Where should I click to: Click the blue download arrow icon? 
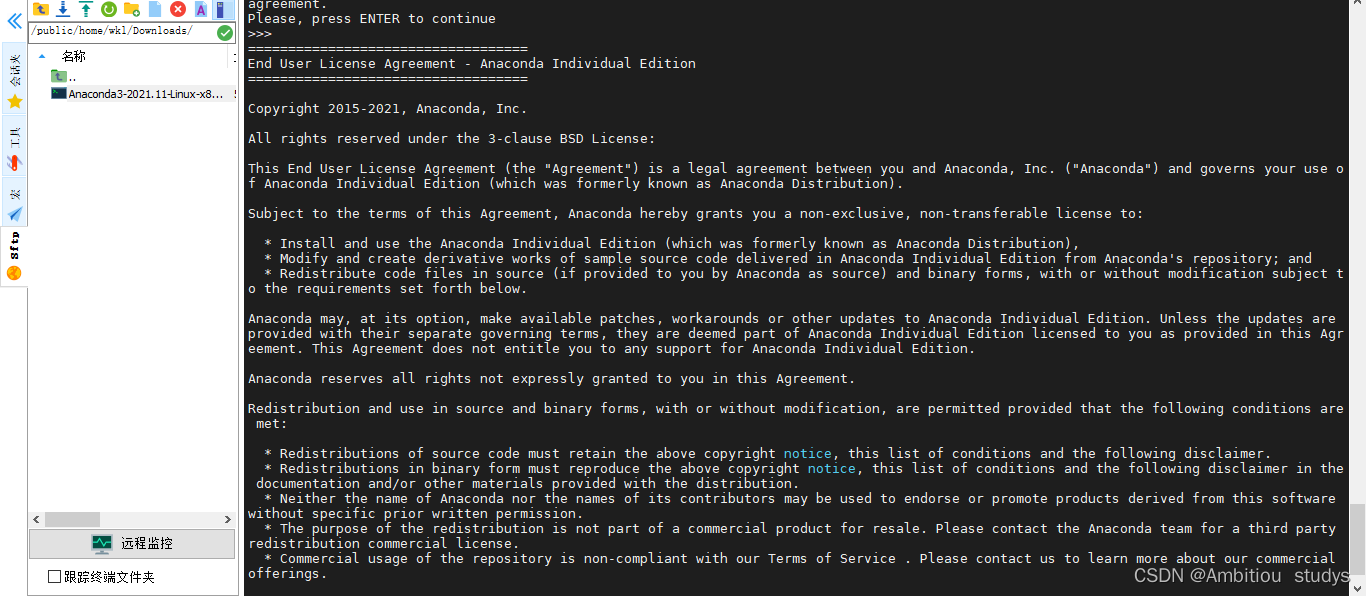point(63,9)
